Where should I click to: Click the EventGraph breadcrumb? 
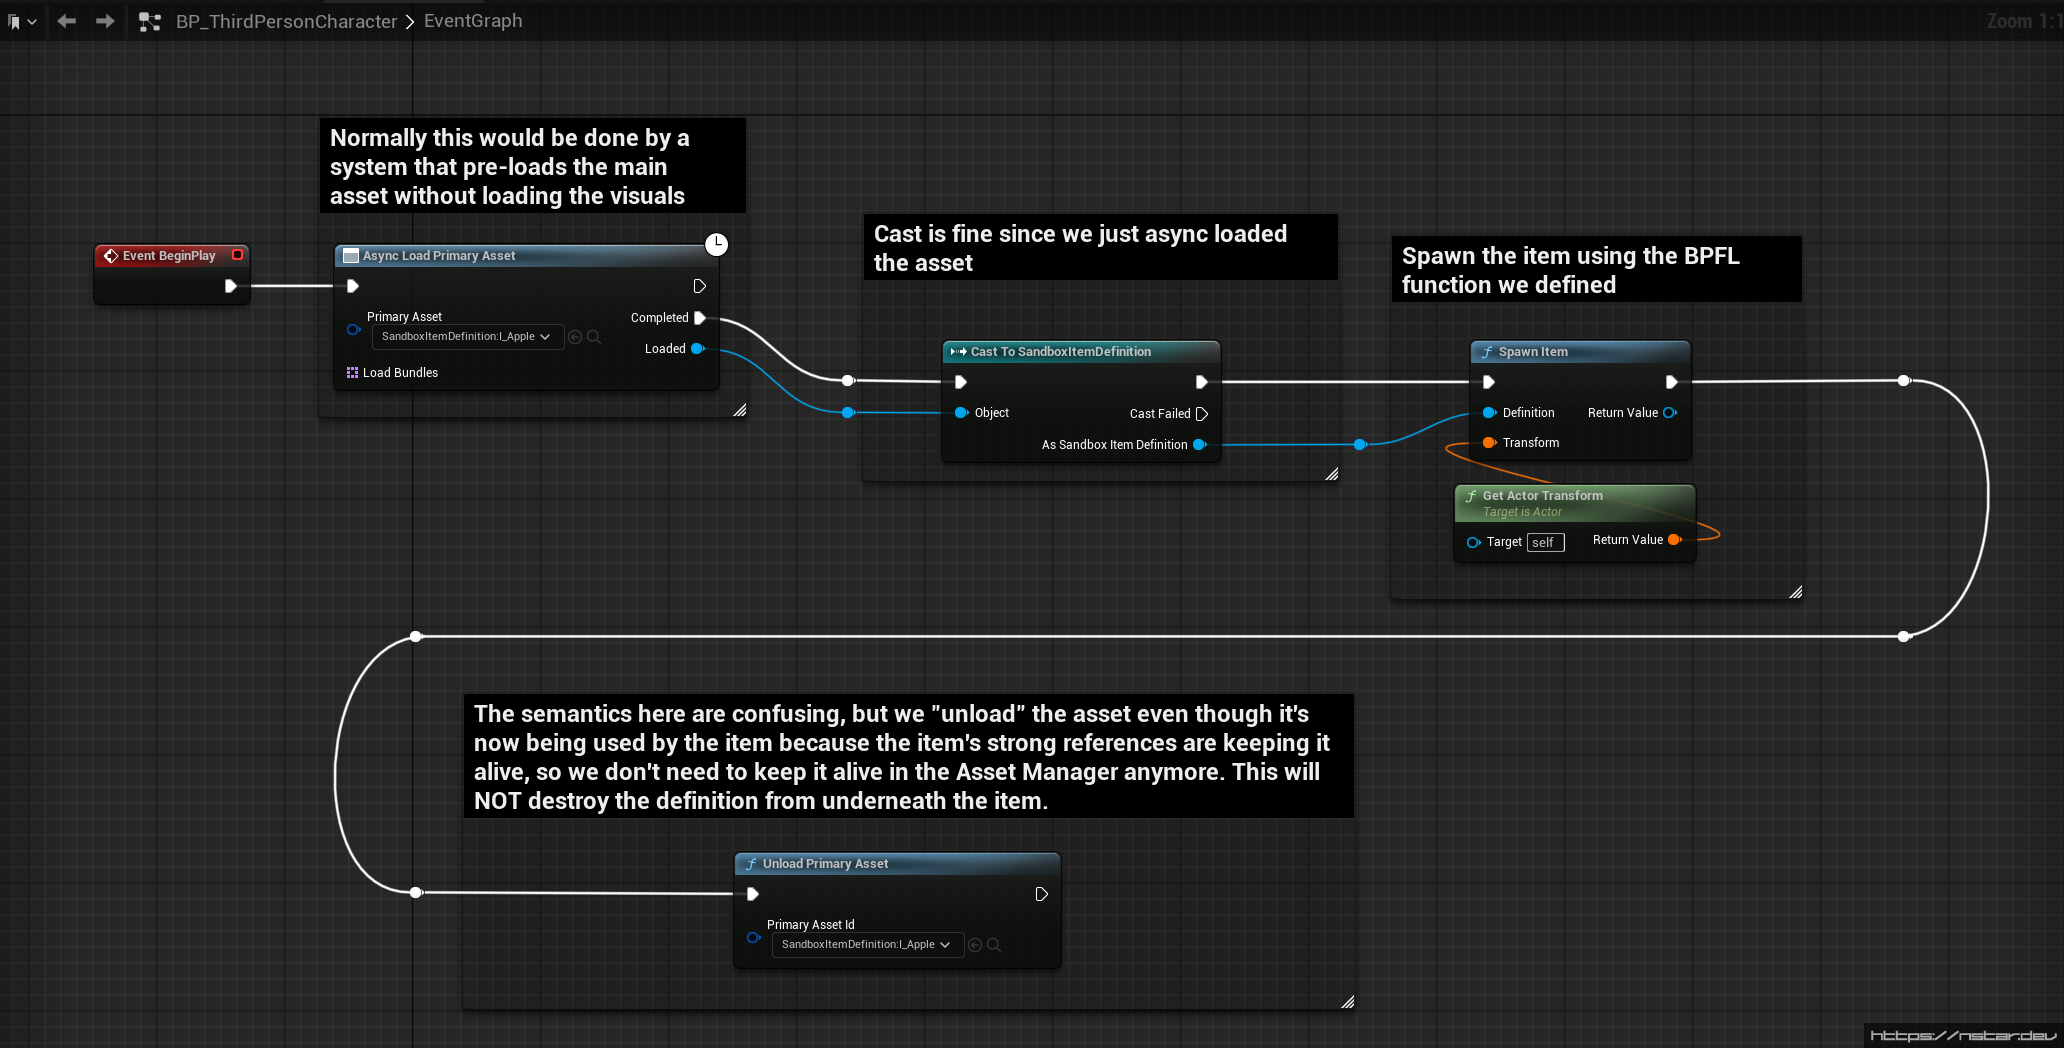(x=473, y=21)
